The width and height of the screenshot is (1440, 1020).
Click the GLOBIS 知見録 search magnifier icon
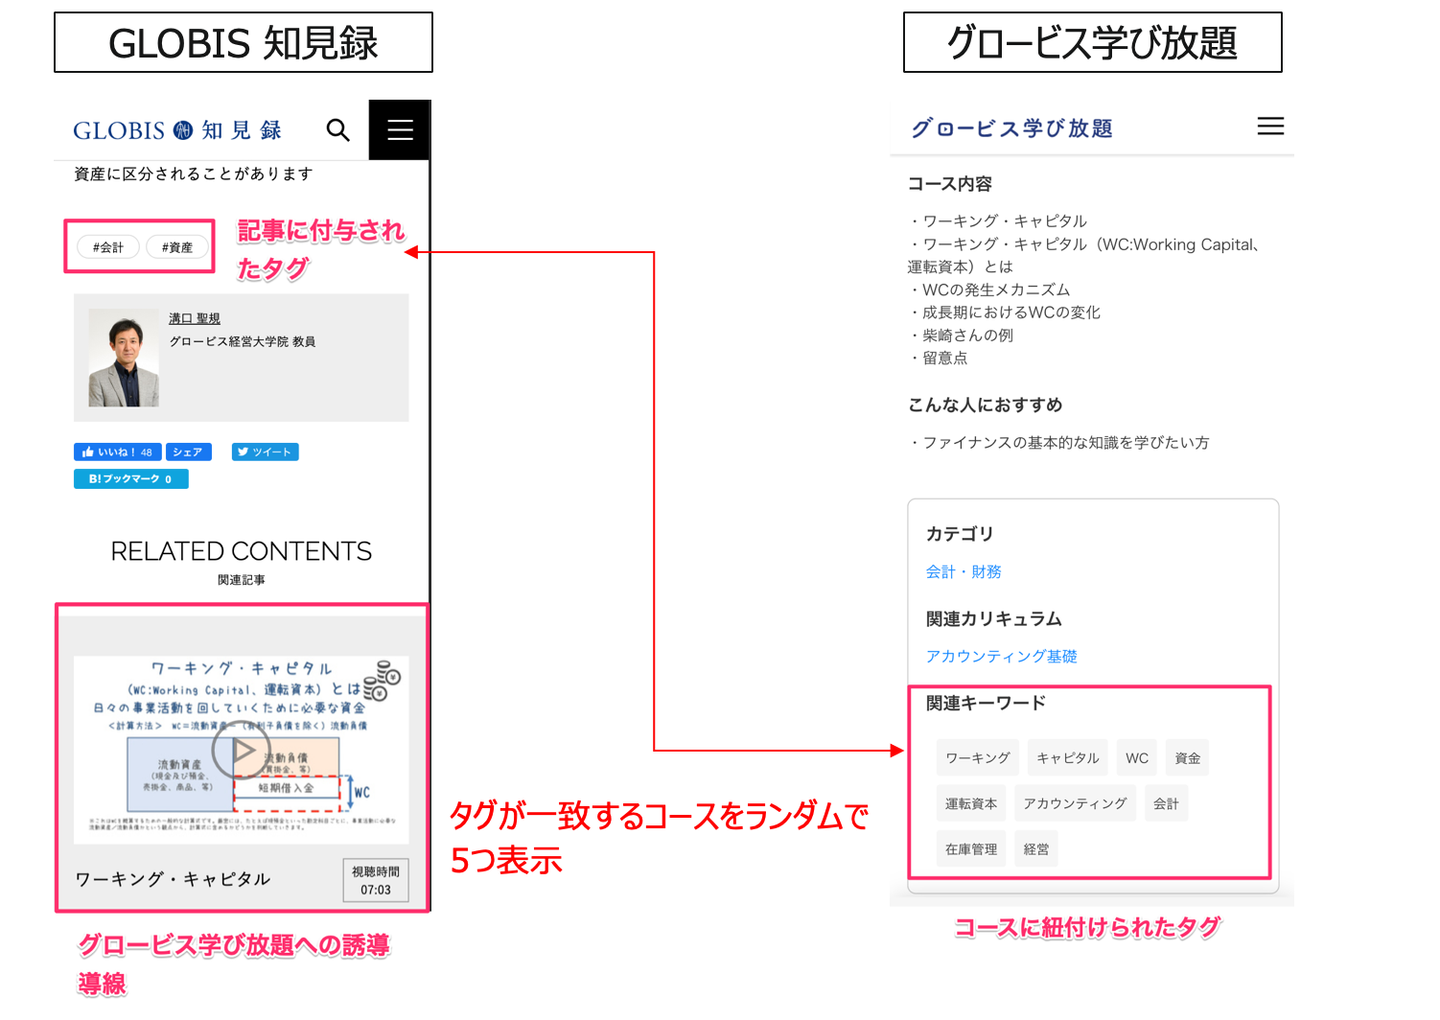[338, 130]
